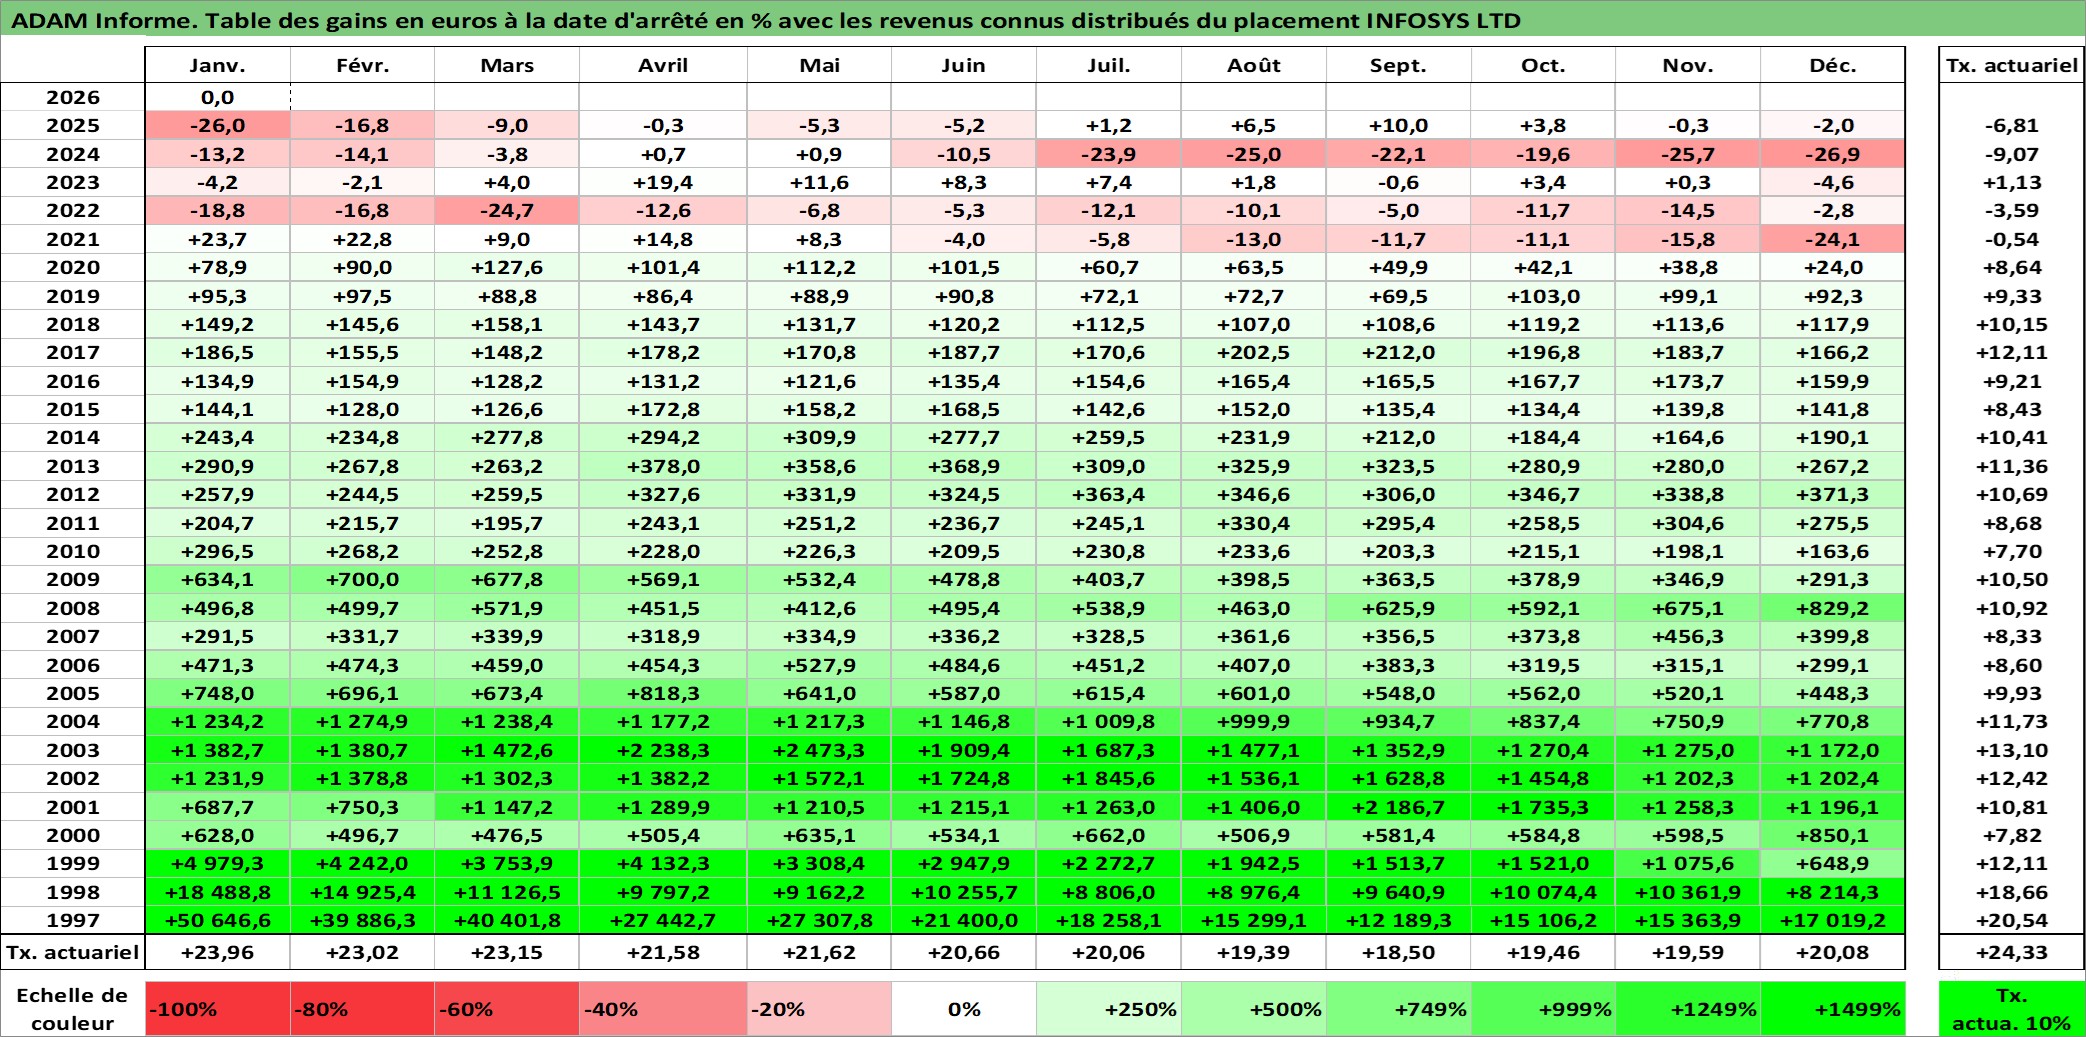Screen dimensions: 2086x1037
Task: Select the '+371,3' cell for Déc. 2012
Action: [1833, 495]
